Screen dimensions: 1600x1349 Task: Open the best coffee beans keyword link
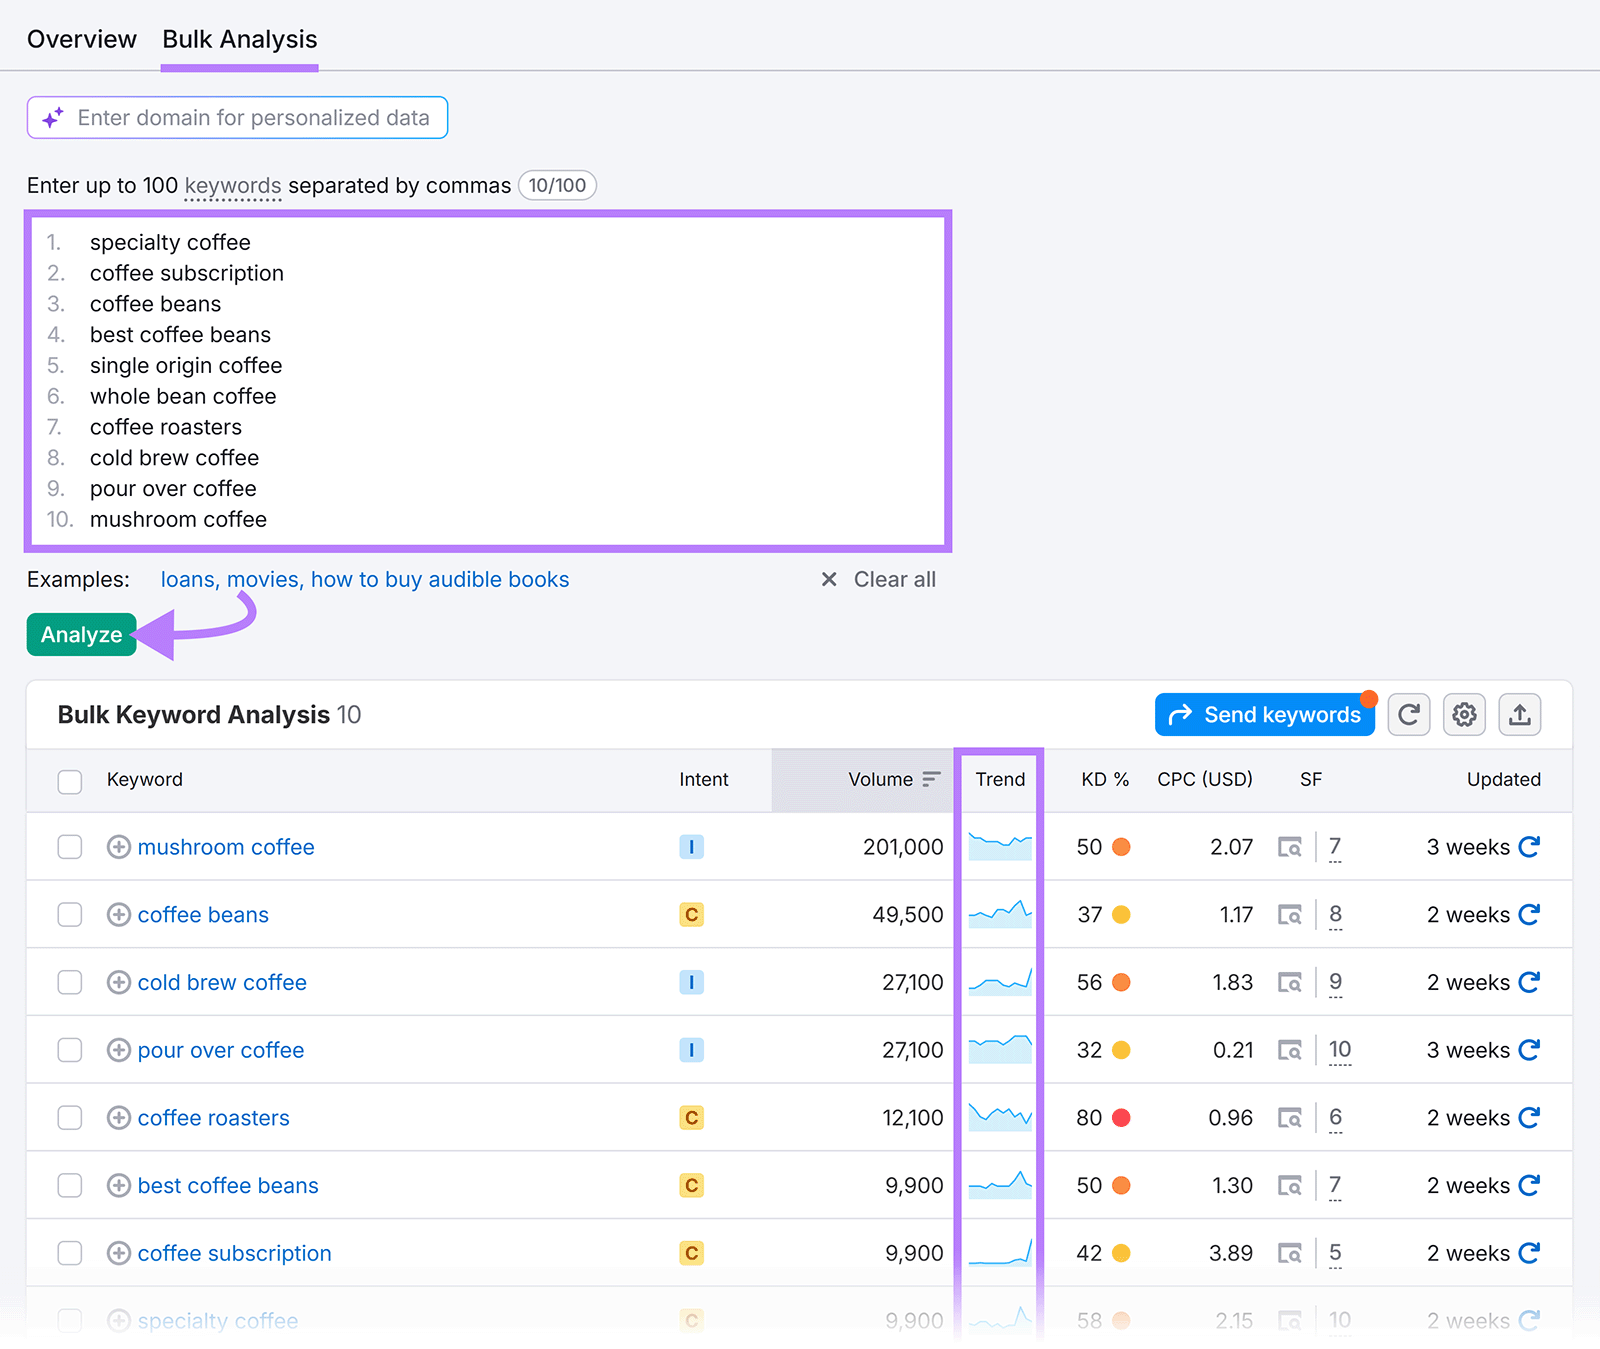click(228, 1186)
